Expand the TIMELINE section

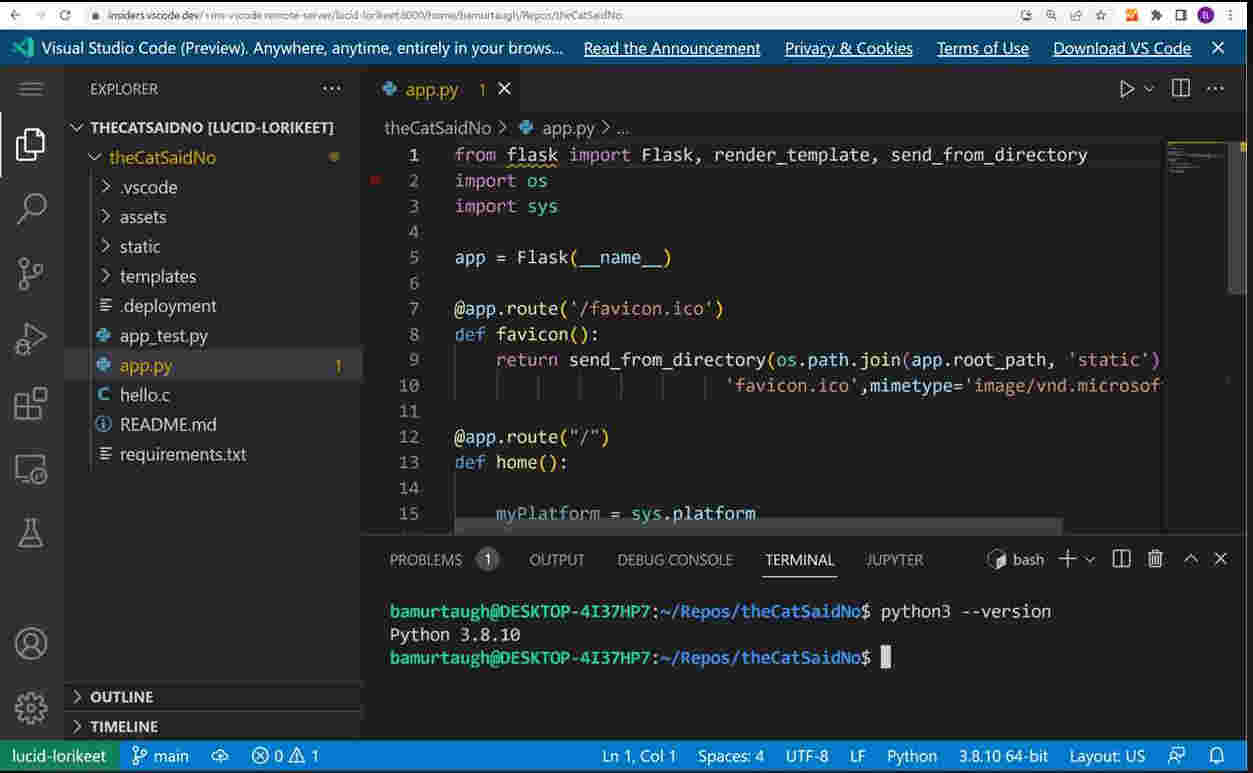coord(212,727)
